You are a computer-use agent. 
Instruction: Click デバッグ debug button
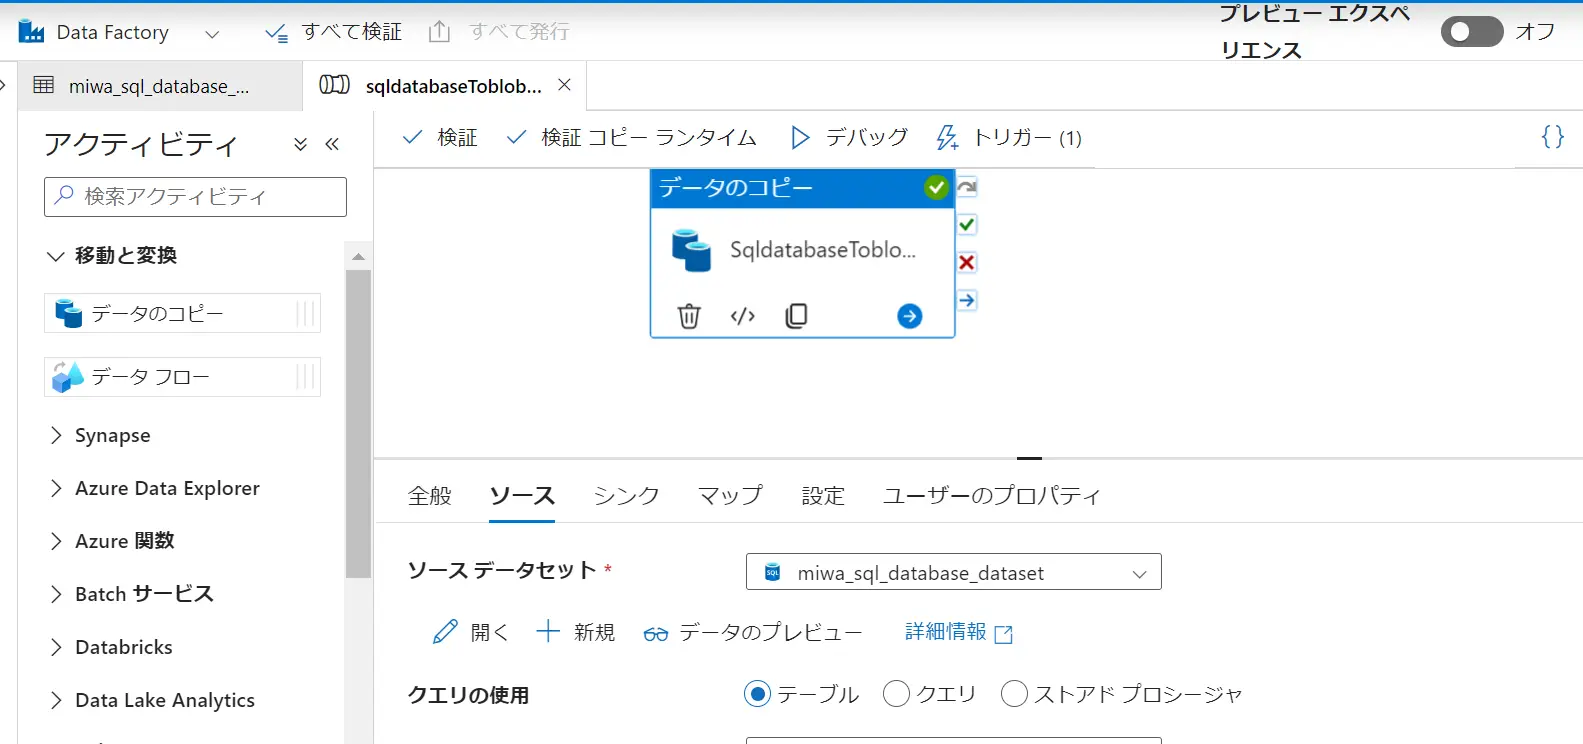(x=849, y=138)
